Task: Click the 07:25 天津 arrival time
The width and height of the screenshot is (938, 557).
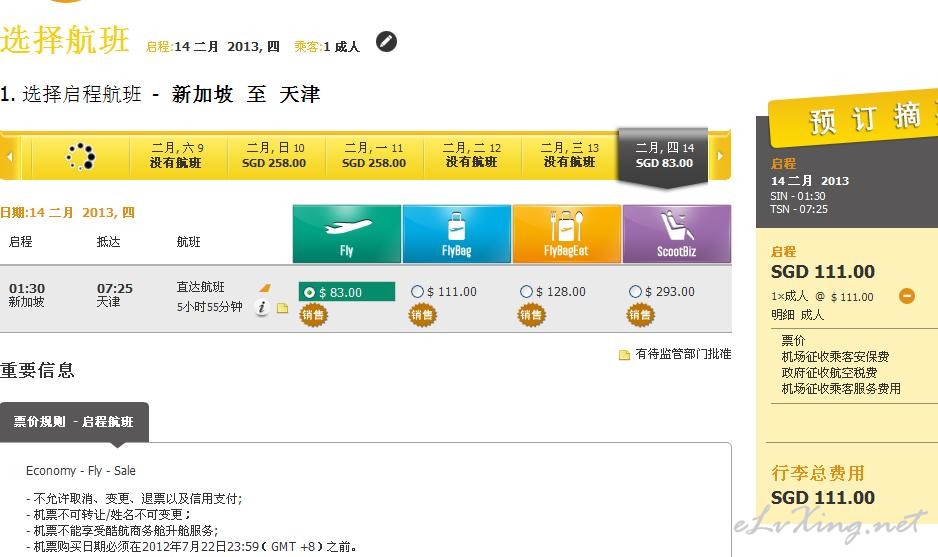Action: pyautogui.click(x=114, y=295)
